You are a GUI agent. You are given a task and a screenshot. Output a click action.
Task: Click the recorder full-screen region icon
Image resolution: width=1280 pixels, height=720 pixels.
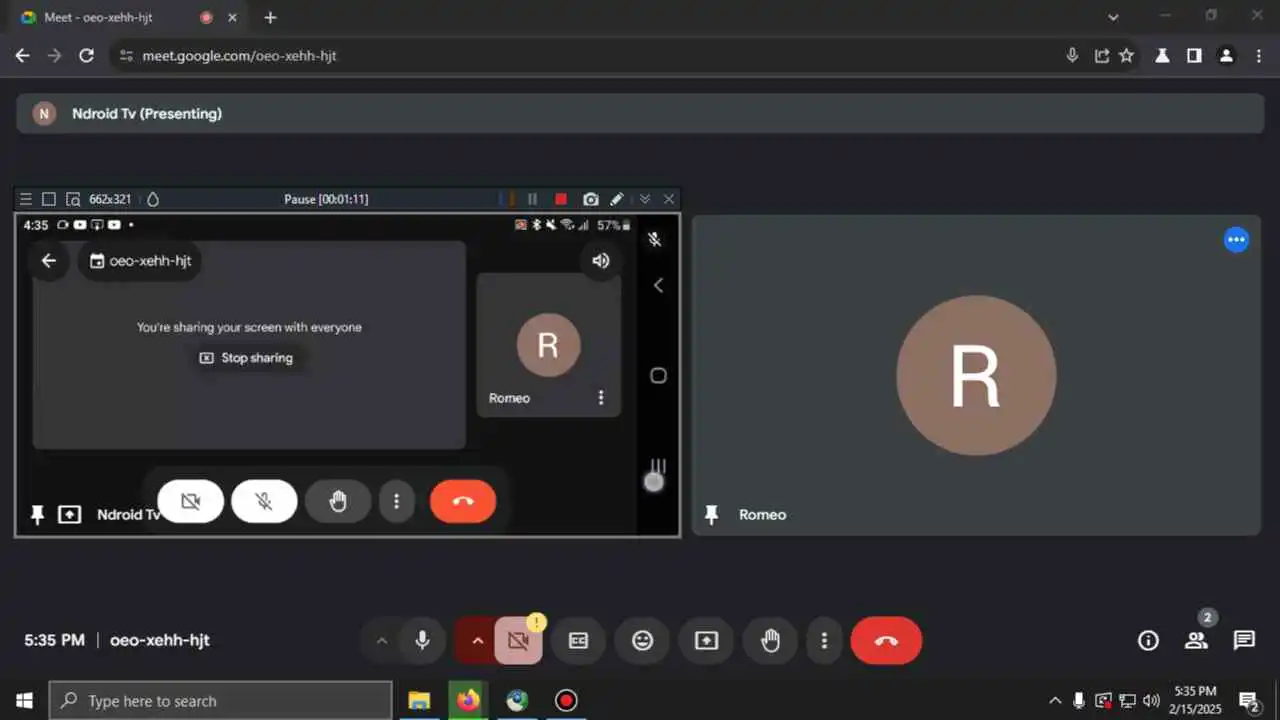tap(48, 199)
